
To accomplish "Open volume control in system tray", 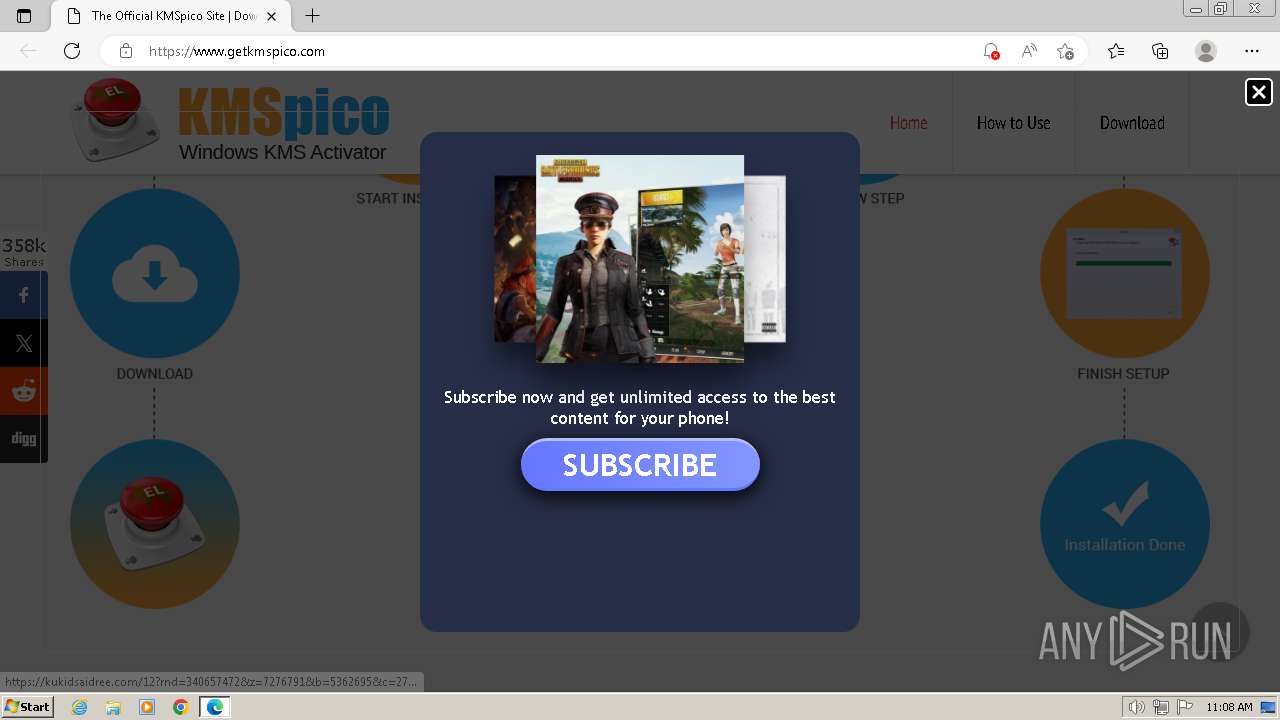I will (1137, 707).
